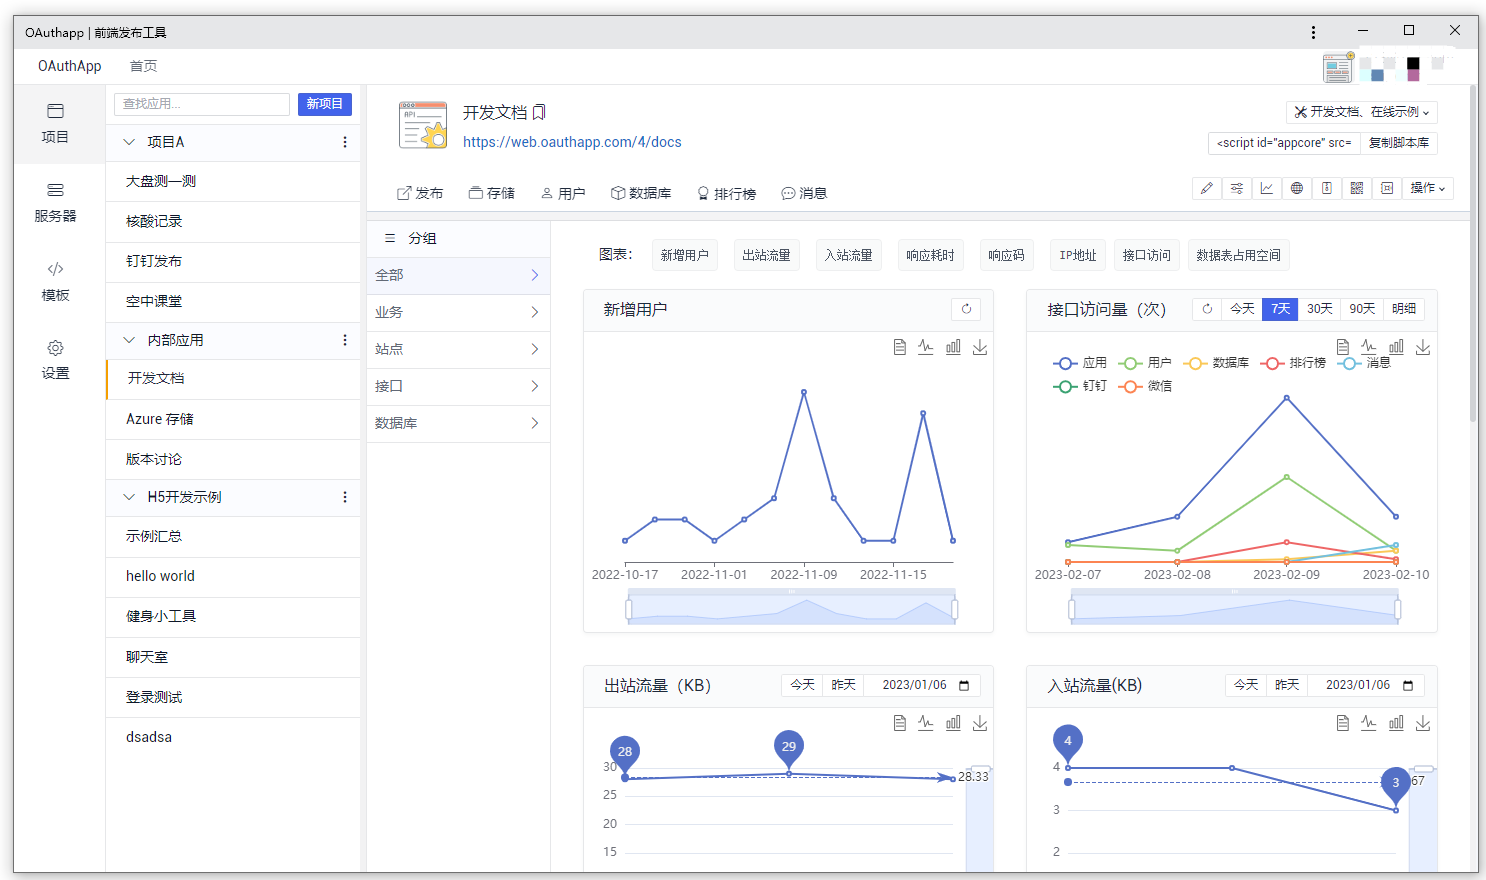
Task: Open the 服务器 sidebar section
Action: click(x=55, y=202)
